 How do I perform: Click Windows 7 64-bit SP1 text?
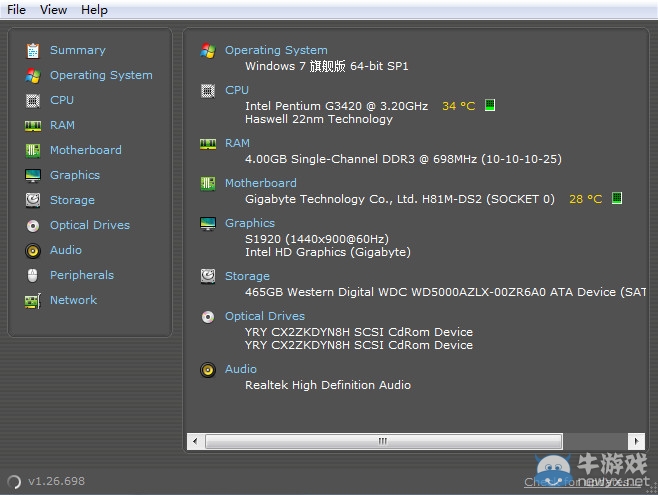326,66
